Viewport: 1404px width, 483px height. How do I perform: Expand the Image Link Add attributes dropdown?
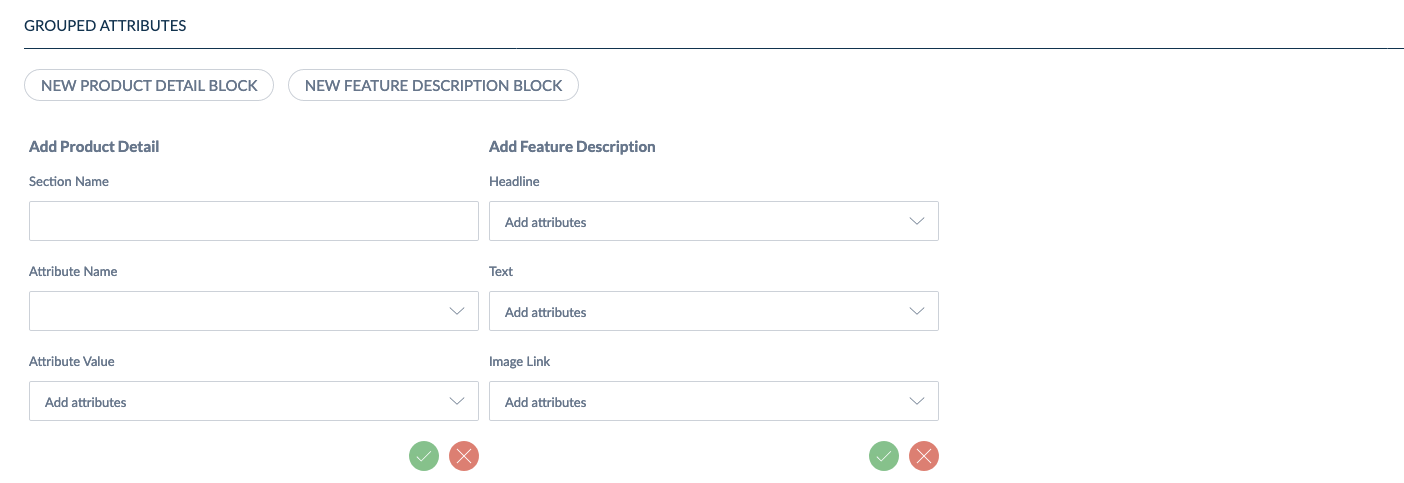tap(714, 401)
